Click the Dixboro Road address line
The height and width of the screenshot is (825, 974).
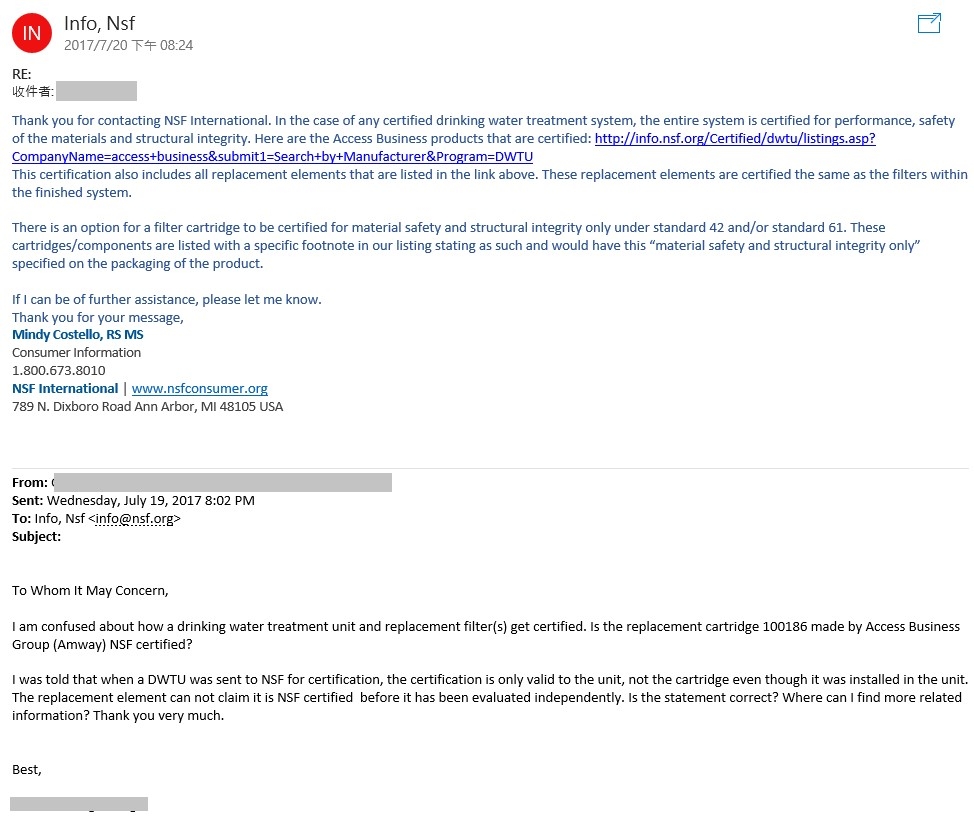(x=147, y=407)
